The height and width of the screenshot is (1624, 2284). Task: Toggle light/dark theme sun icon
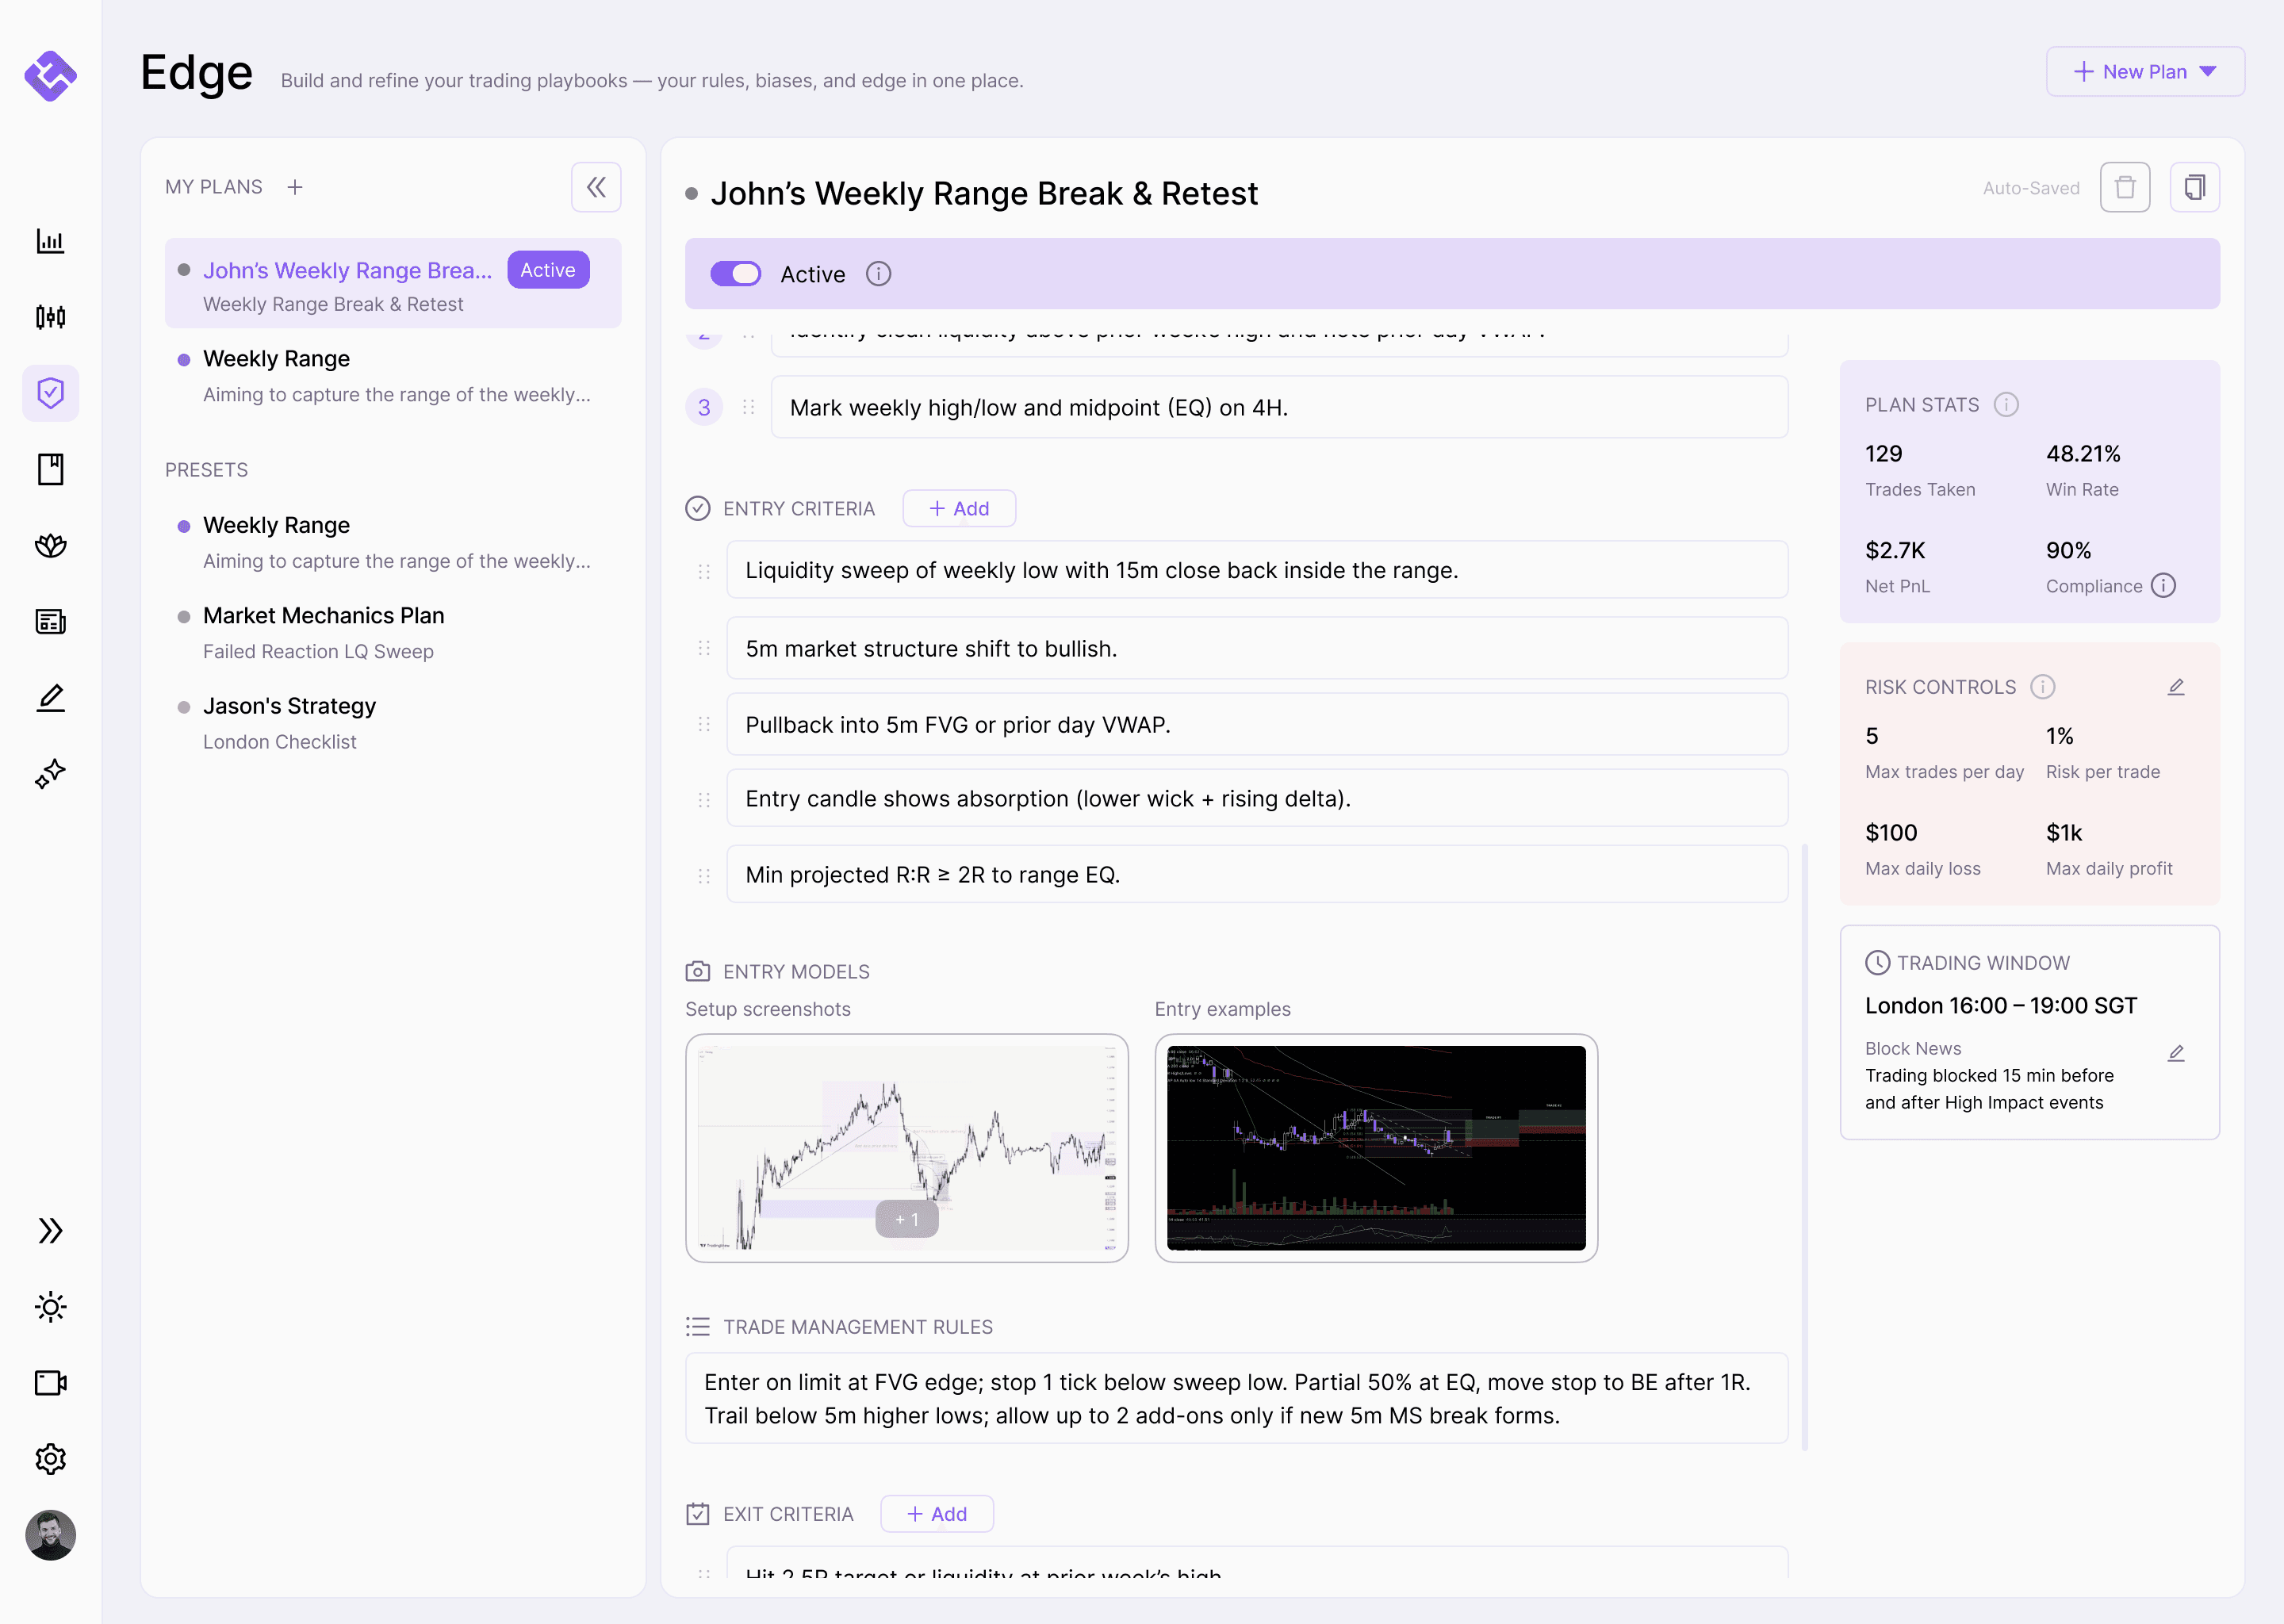(x=50, y=1307)
